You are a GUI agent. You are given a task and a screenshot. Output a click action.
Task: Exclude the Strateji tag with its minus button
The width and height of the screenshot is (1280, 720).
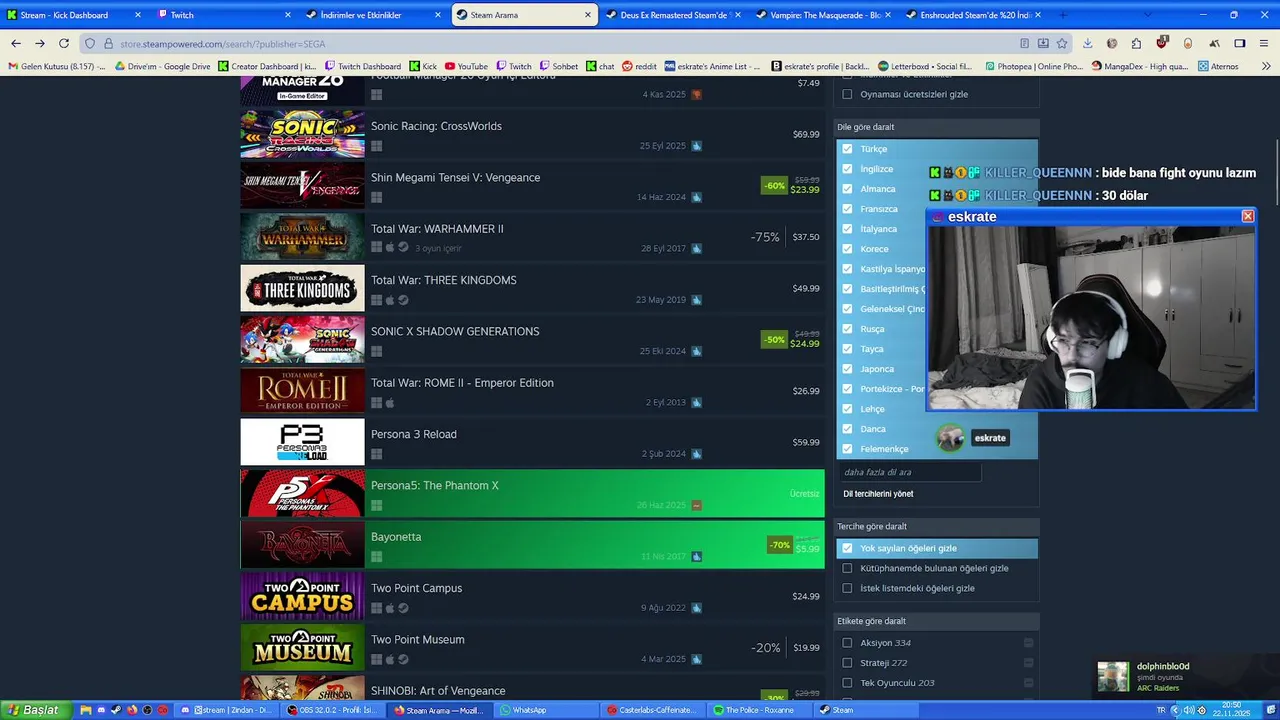1028,663
